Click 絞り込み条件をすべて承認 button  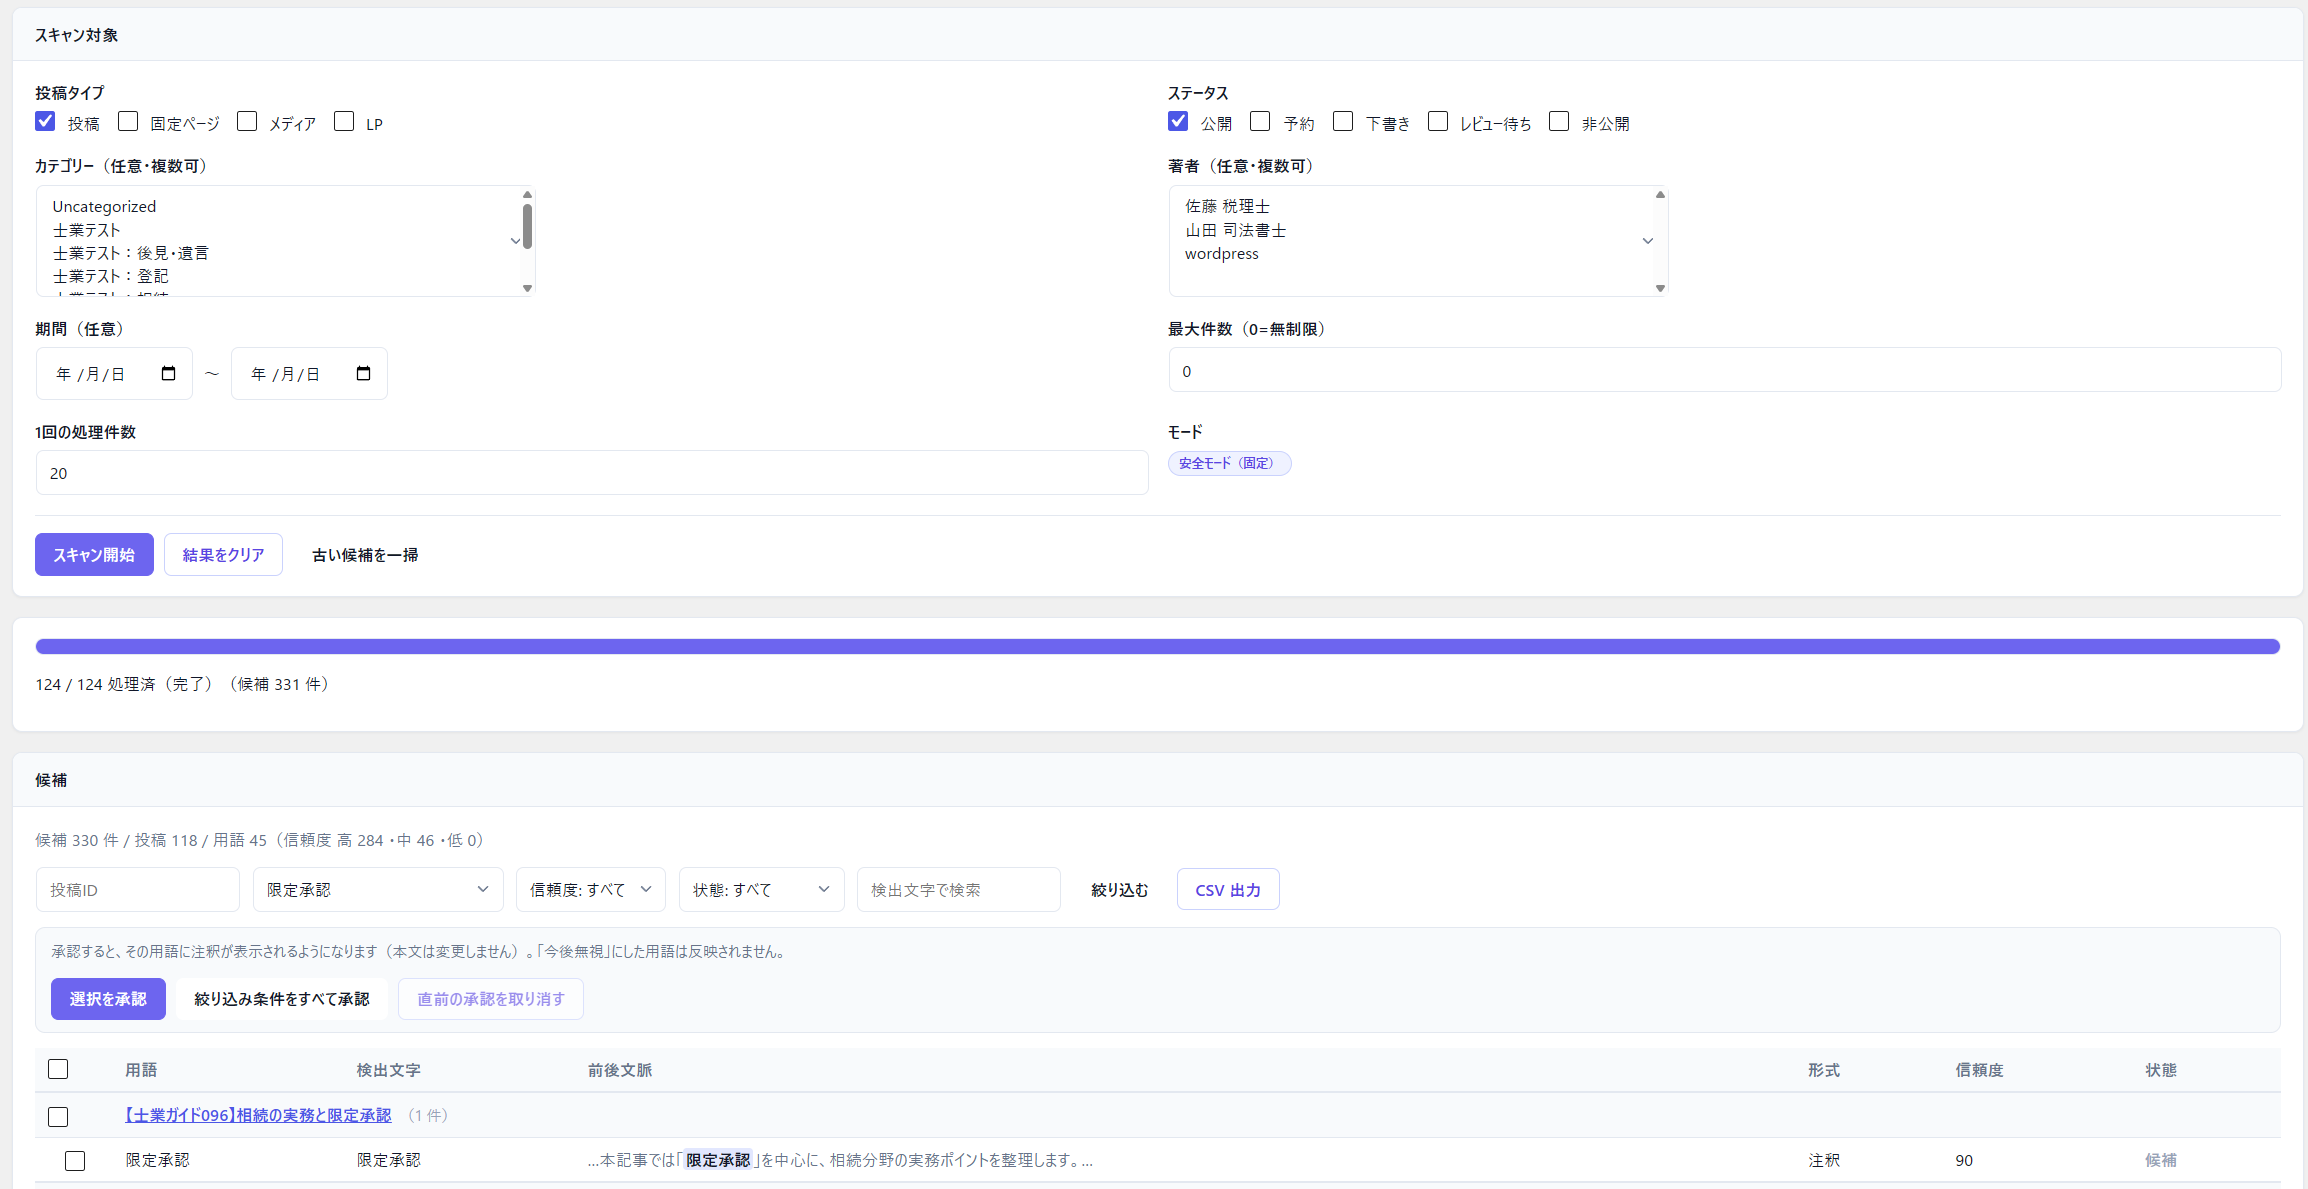coord(282,999)
